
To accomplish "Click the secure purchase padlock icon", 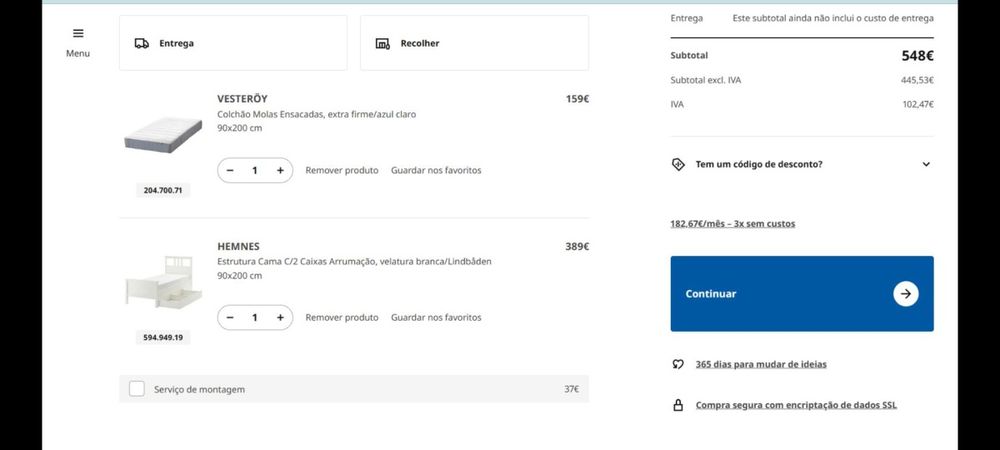I will coord(679,405).
